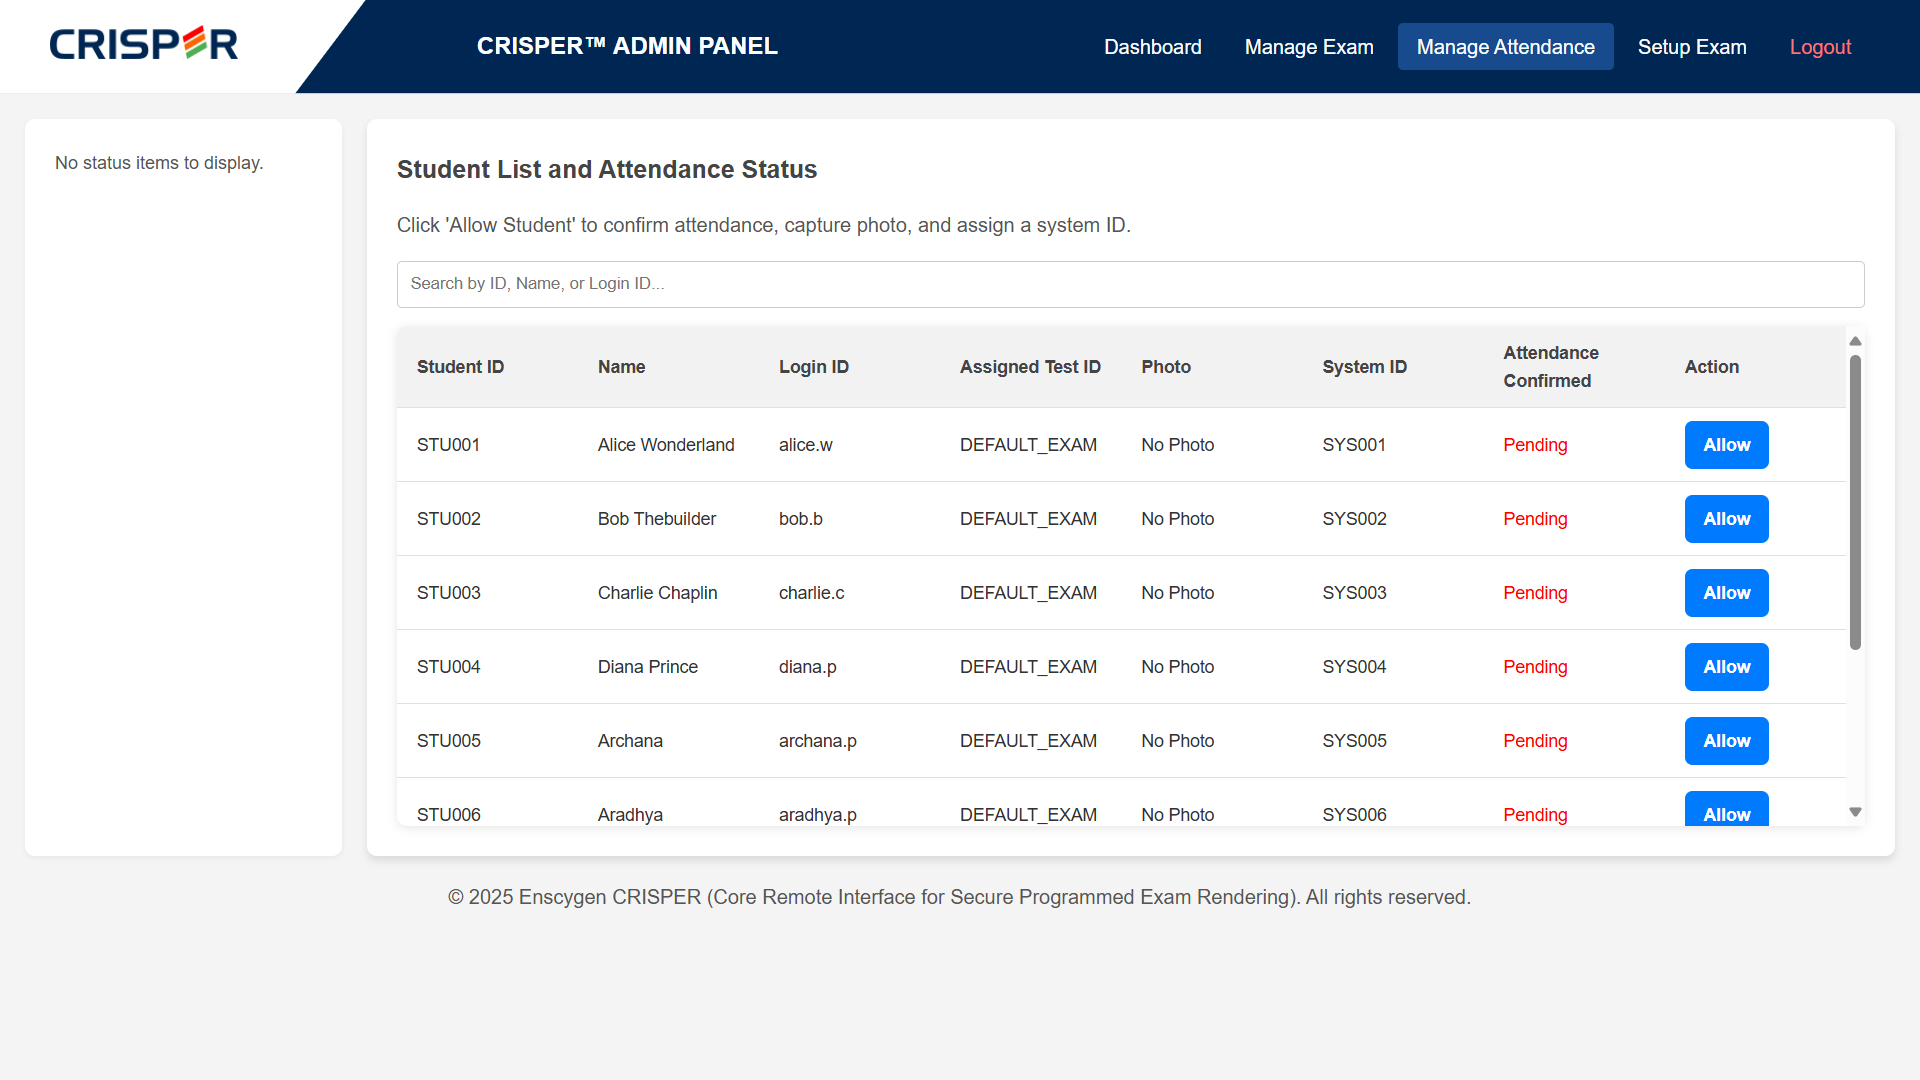Click the name Alice Wonderland
Viewport: 1920px width, 1080px height.
pos(666,445)
